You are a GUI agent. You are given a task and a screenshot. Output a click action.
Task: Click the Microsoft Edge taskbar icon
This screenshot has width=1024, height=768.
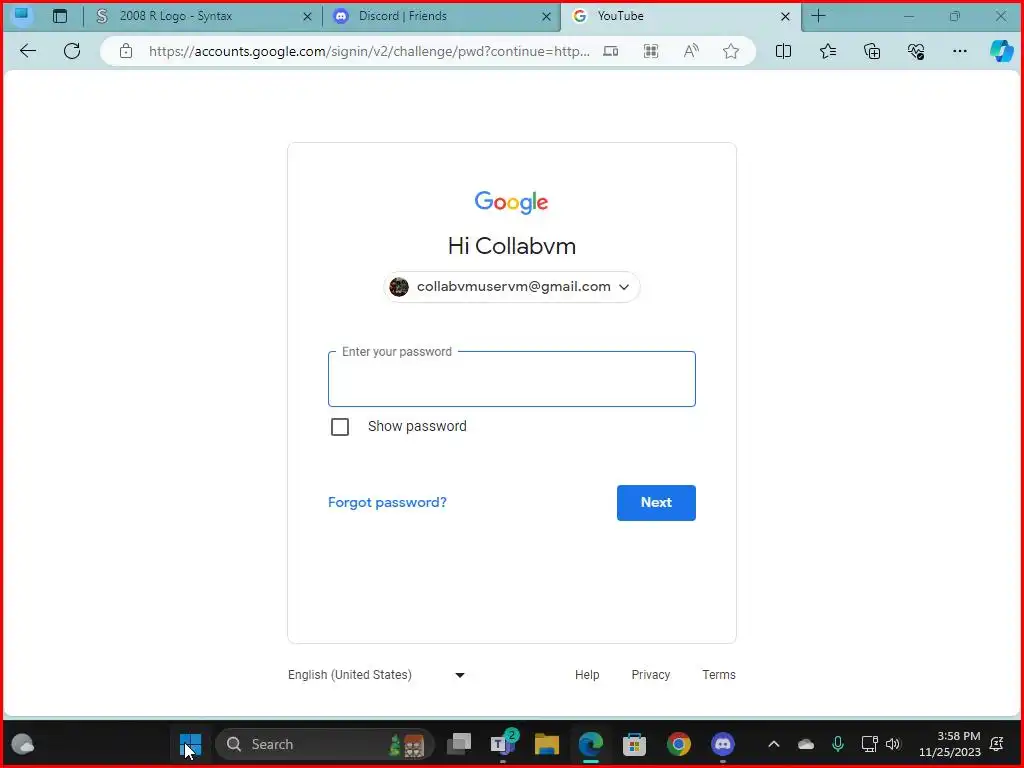(x=590, y=744)
